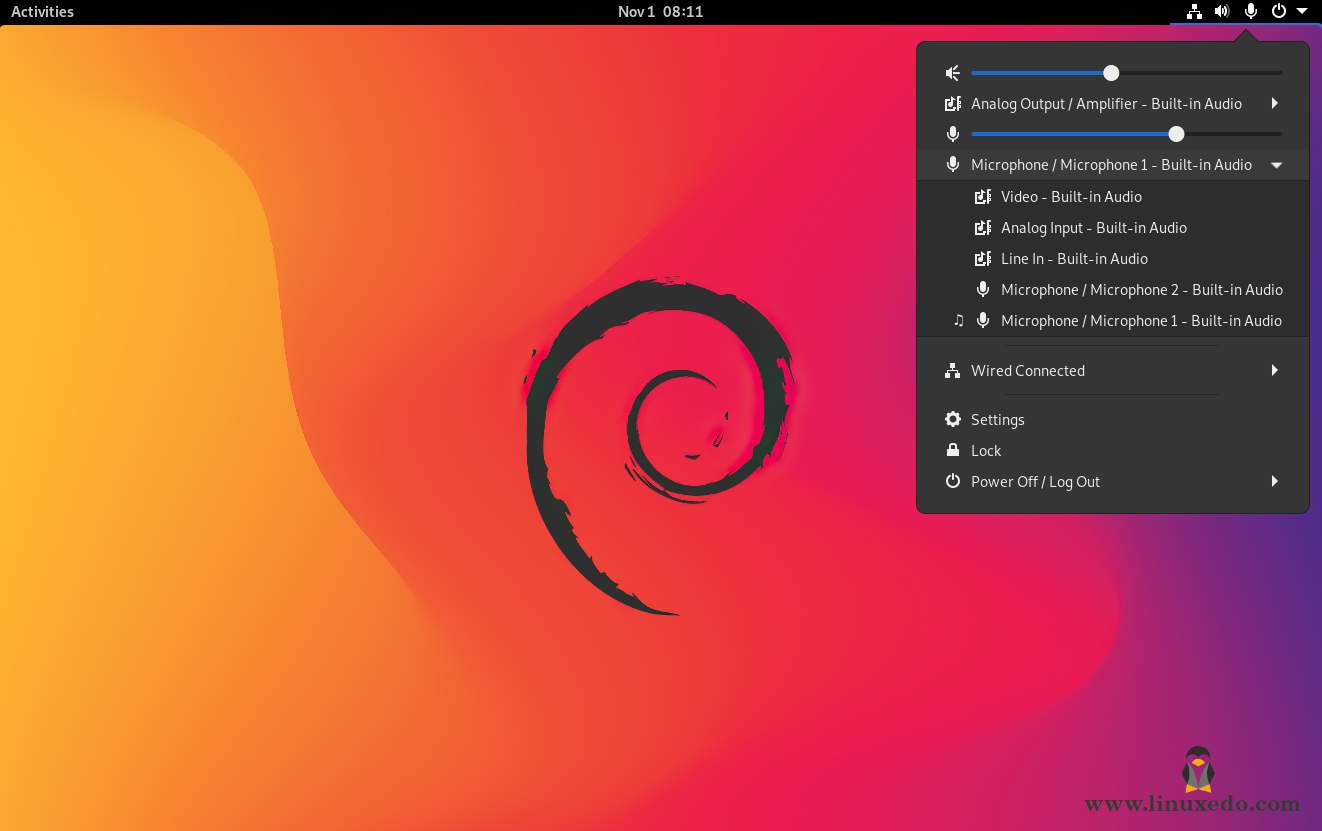Click microphone icon beside Microphone 2 entry
The image size is (1322, 831).
click(983, 290)
